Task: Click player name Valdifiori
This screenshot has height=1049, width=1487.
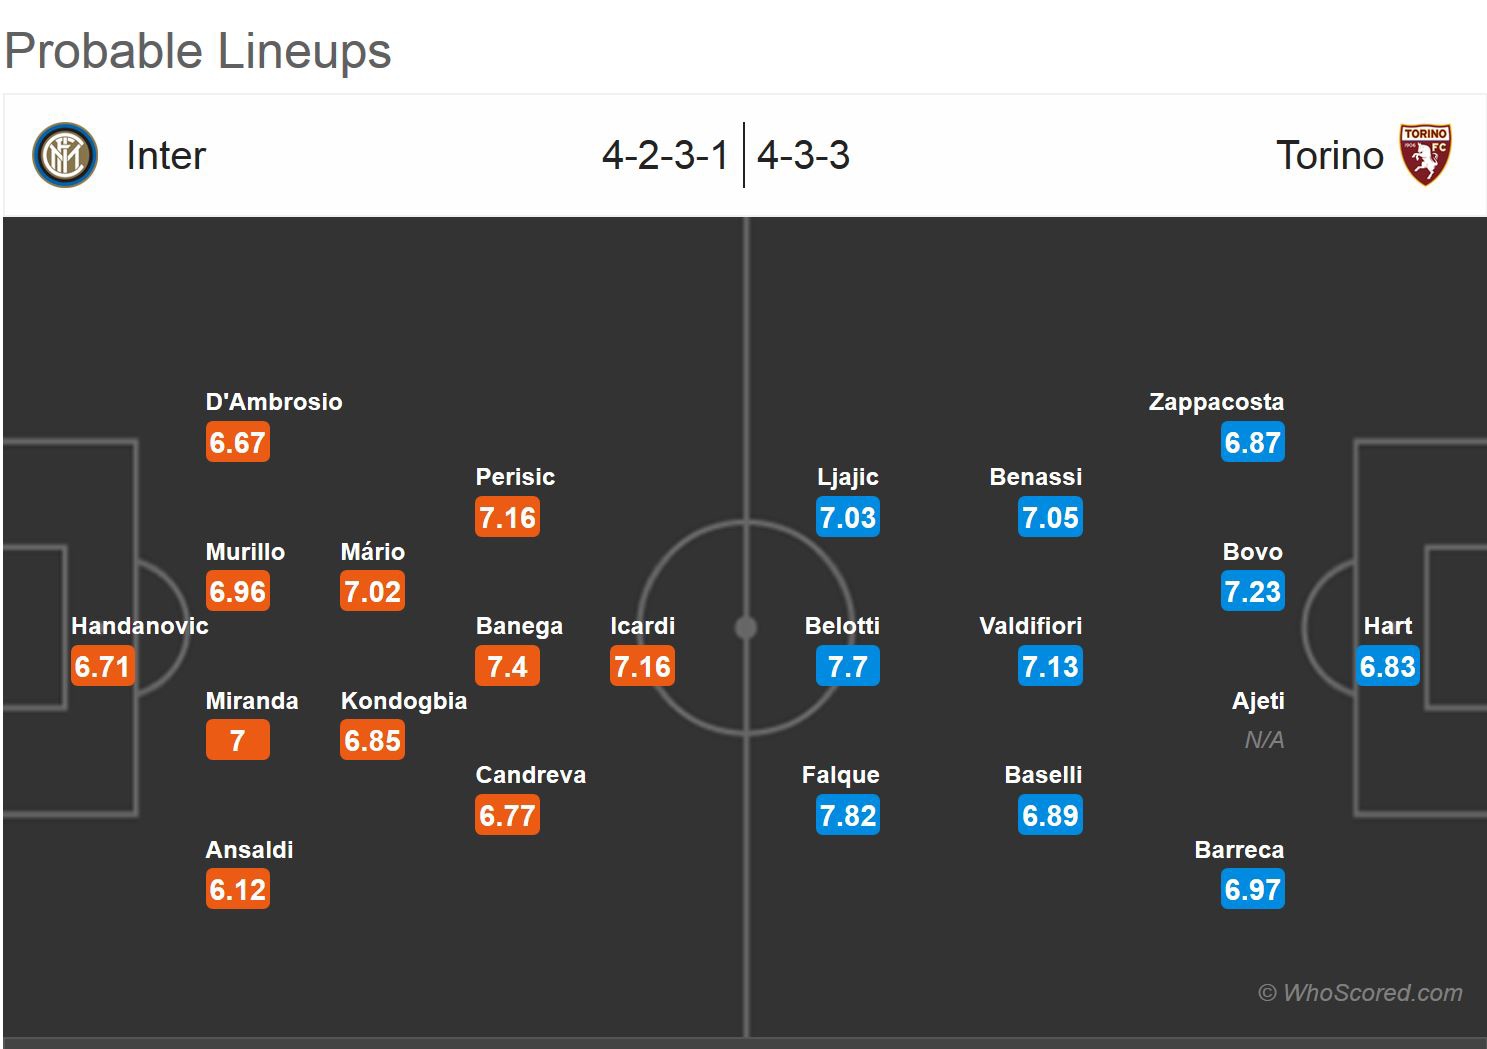Action: pos(1030,626)
